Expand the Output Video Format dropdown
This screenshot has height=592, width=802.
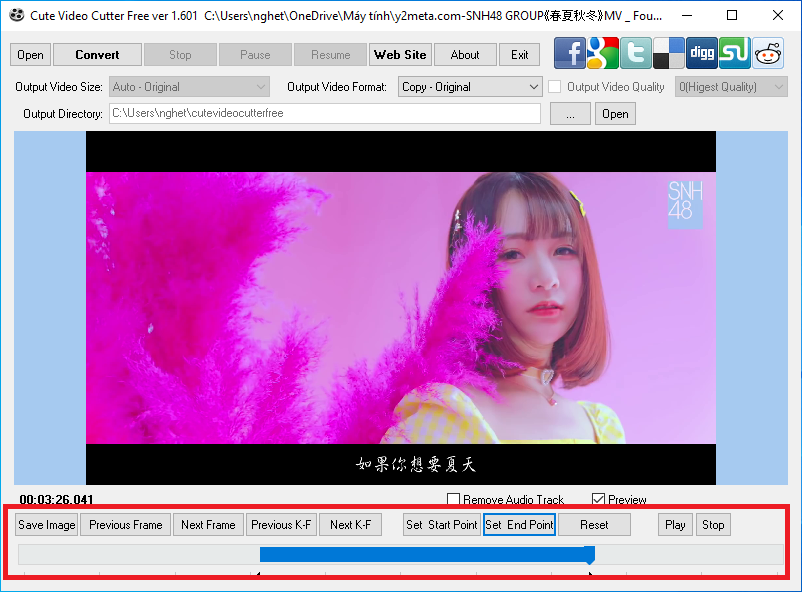pos(470,87)
